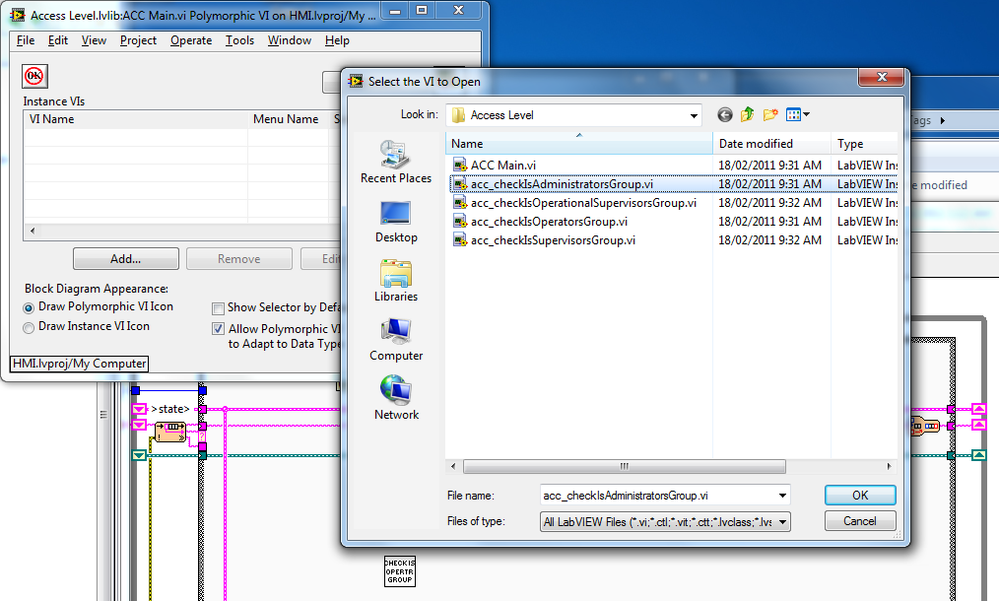Click the CHECK IS OPERTR GROUP VI icon
999x601 pixels.
399,571
